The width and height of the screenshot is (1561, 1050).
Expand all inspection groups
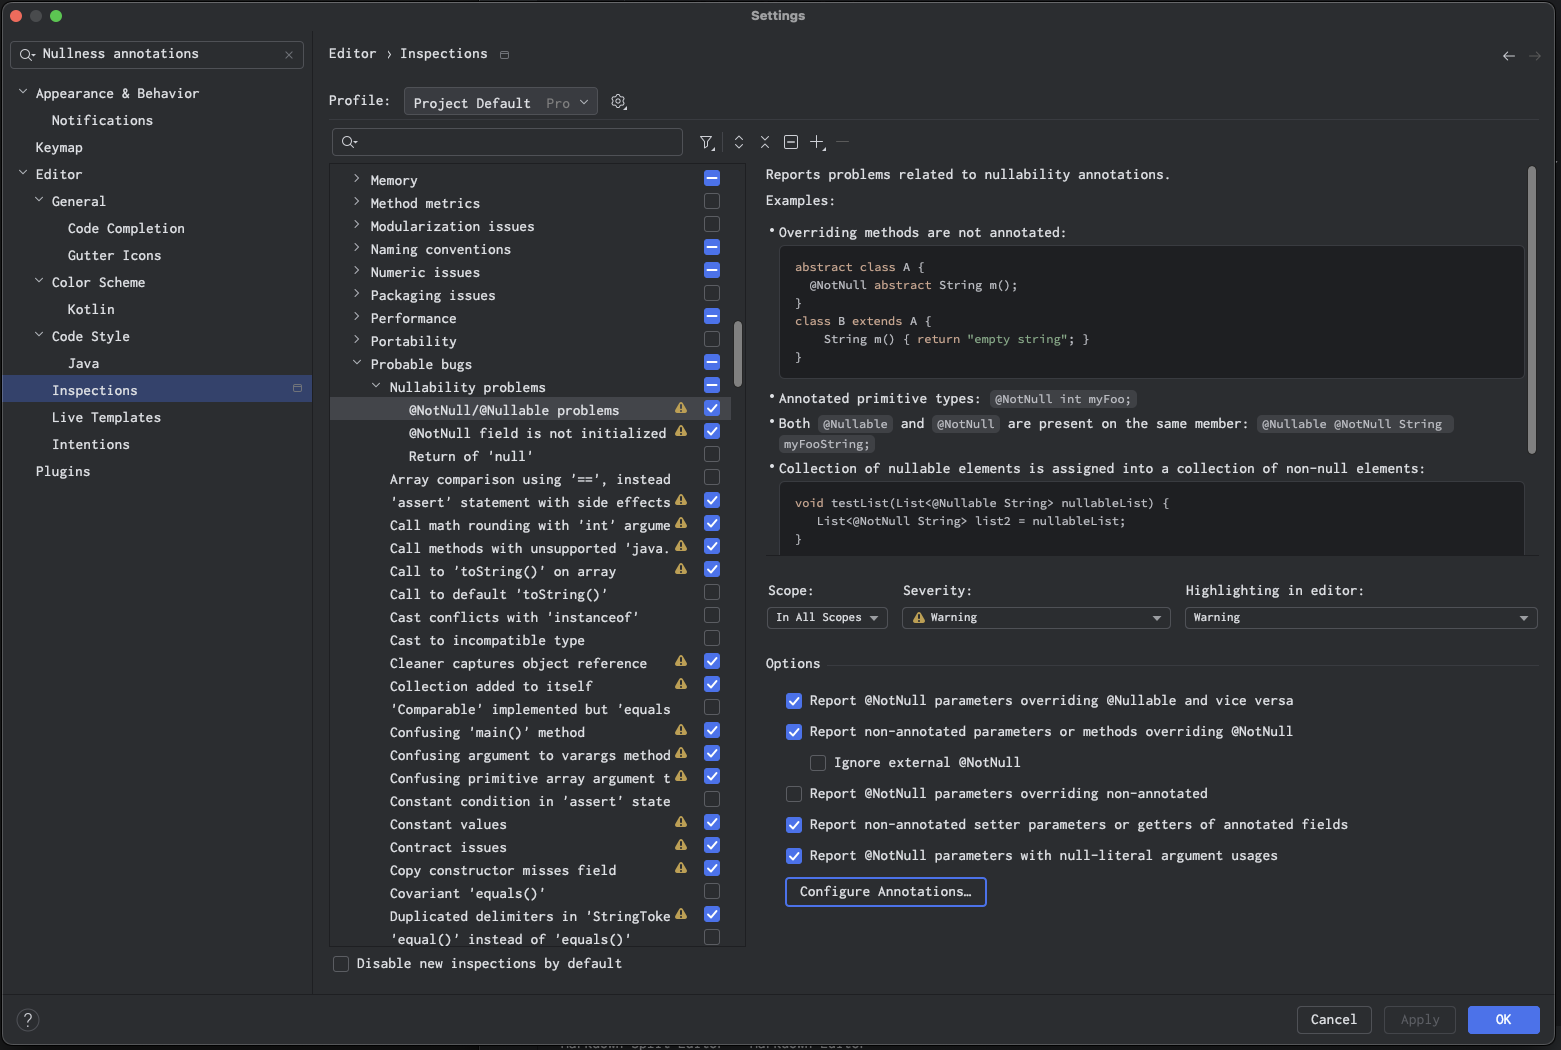pos(738,142)
